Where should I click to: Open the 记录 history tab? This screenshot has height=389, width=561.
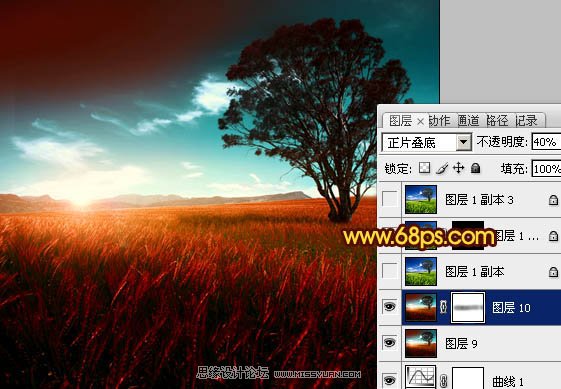click(x=527, y=121)
